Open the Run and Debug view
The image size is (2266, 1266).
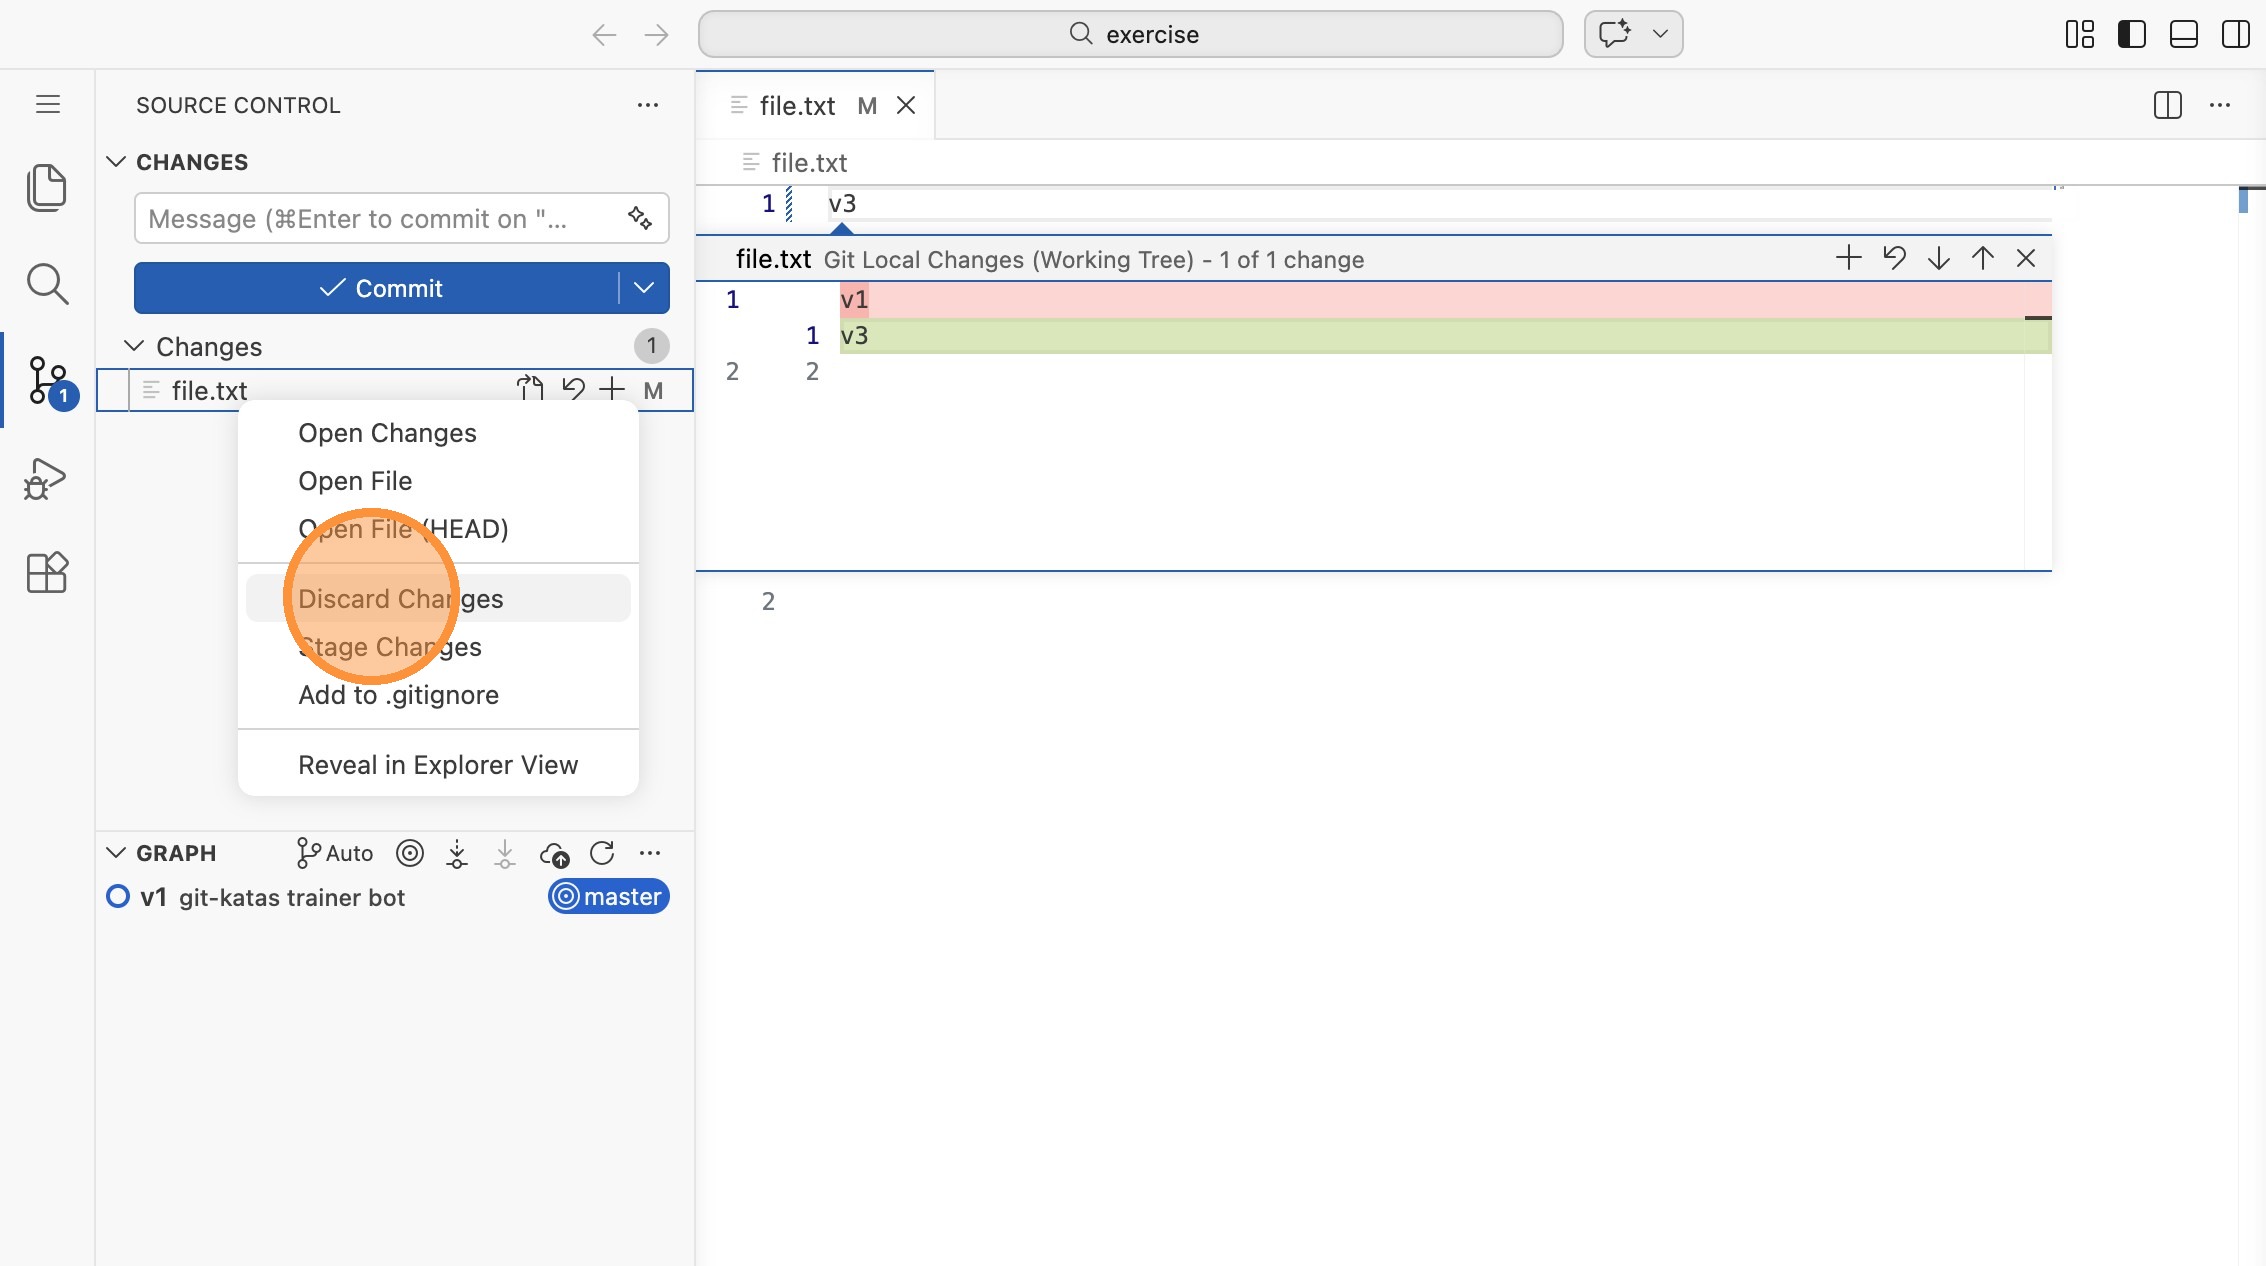click(46, 478)
